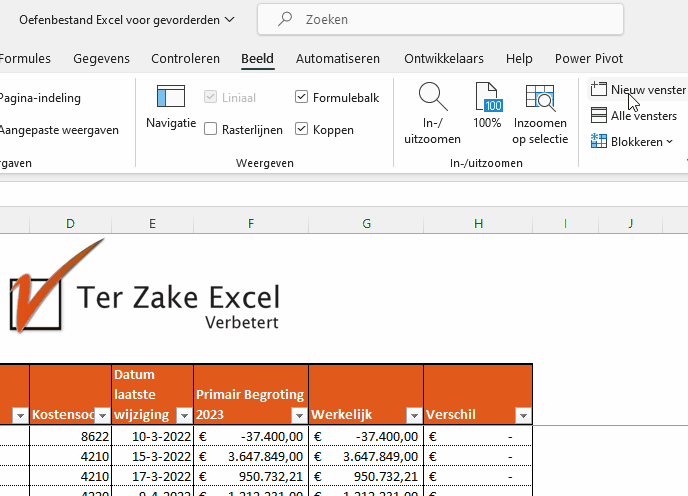The height and width of the screenshot is (496, 688).
Task: Open the Gegevens ribbon tab
Action: (x=101, y=59)
